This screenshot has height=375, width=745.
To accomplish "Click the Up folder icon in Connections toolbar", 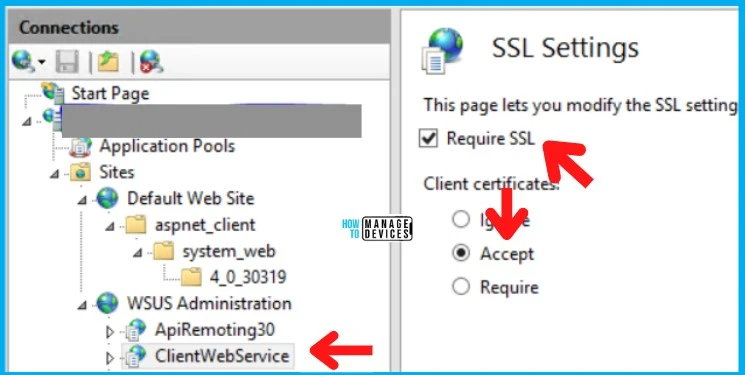I will (x=108, y=62).
